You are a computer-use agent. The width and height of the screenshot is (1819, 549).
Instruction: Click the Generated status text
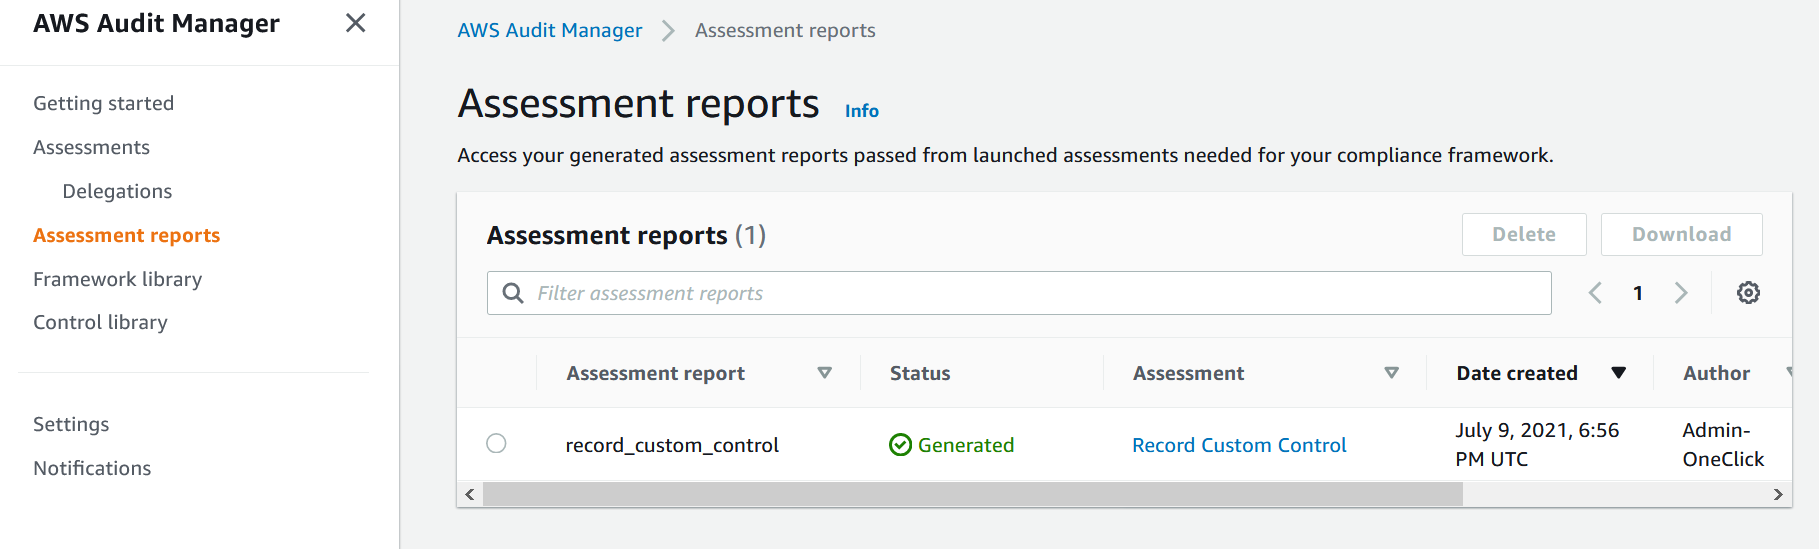click(966, 445)
